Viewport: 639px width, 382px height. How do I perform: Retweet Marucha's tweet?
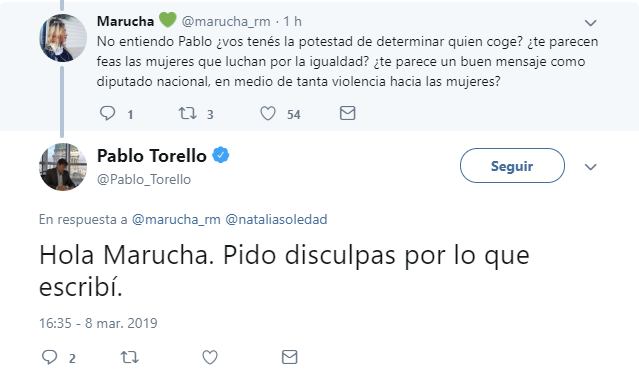(x=187, y=113)
